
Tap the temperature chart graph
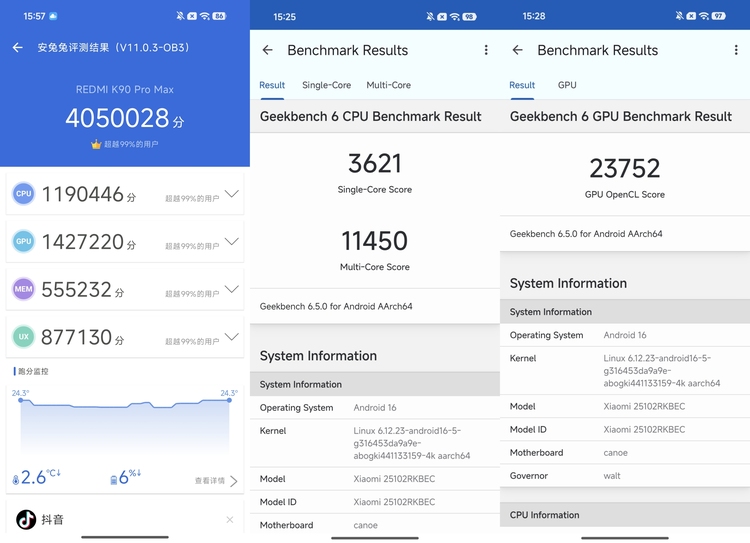(x=125, y=426)
